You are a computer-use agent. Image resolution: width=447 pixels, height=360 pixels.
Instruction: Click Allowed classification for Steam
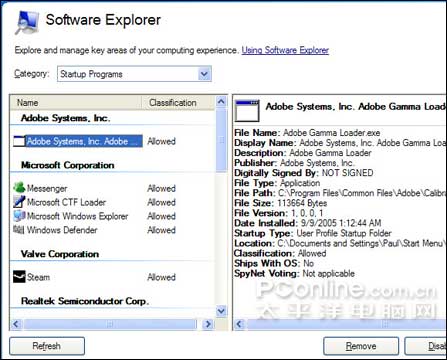(x=161, y=277)
